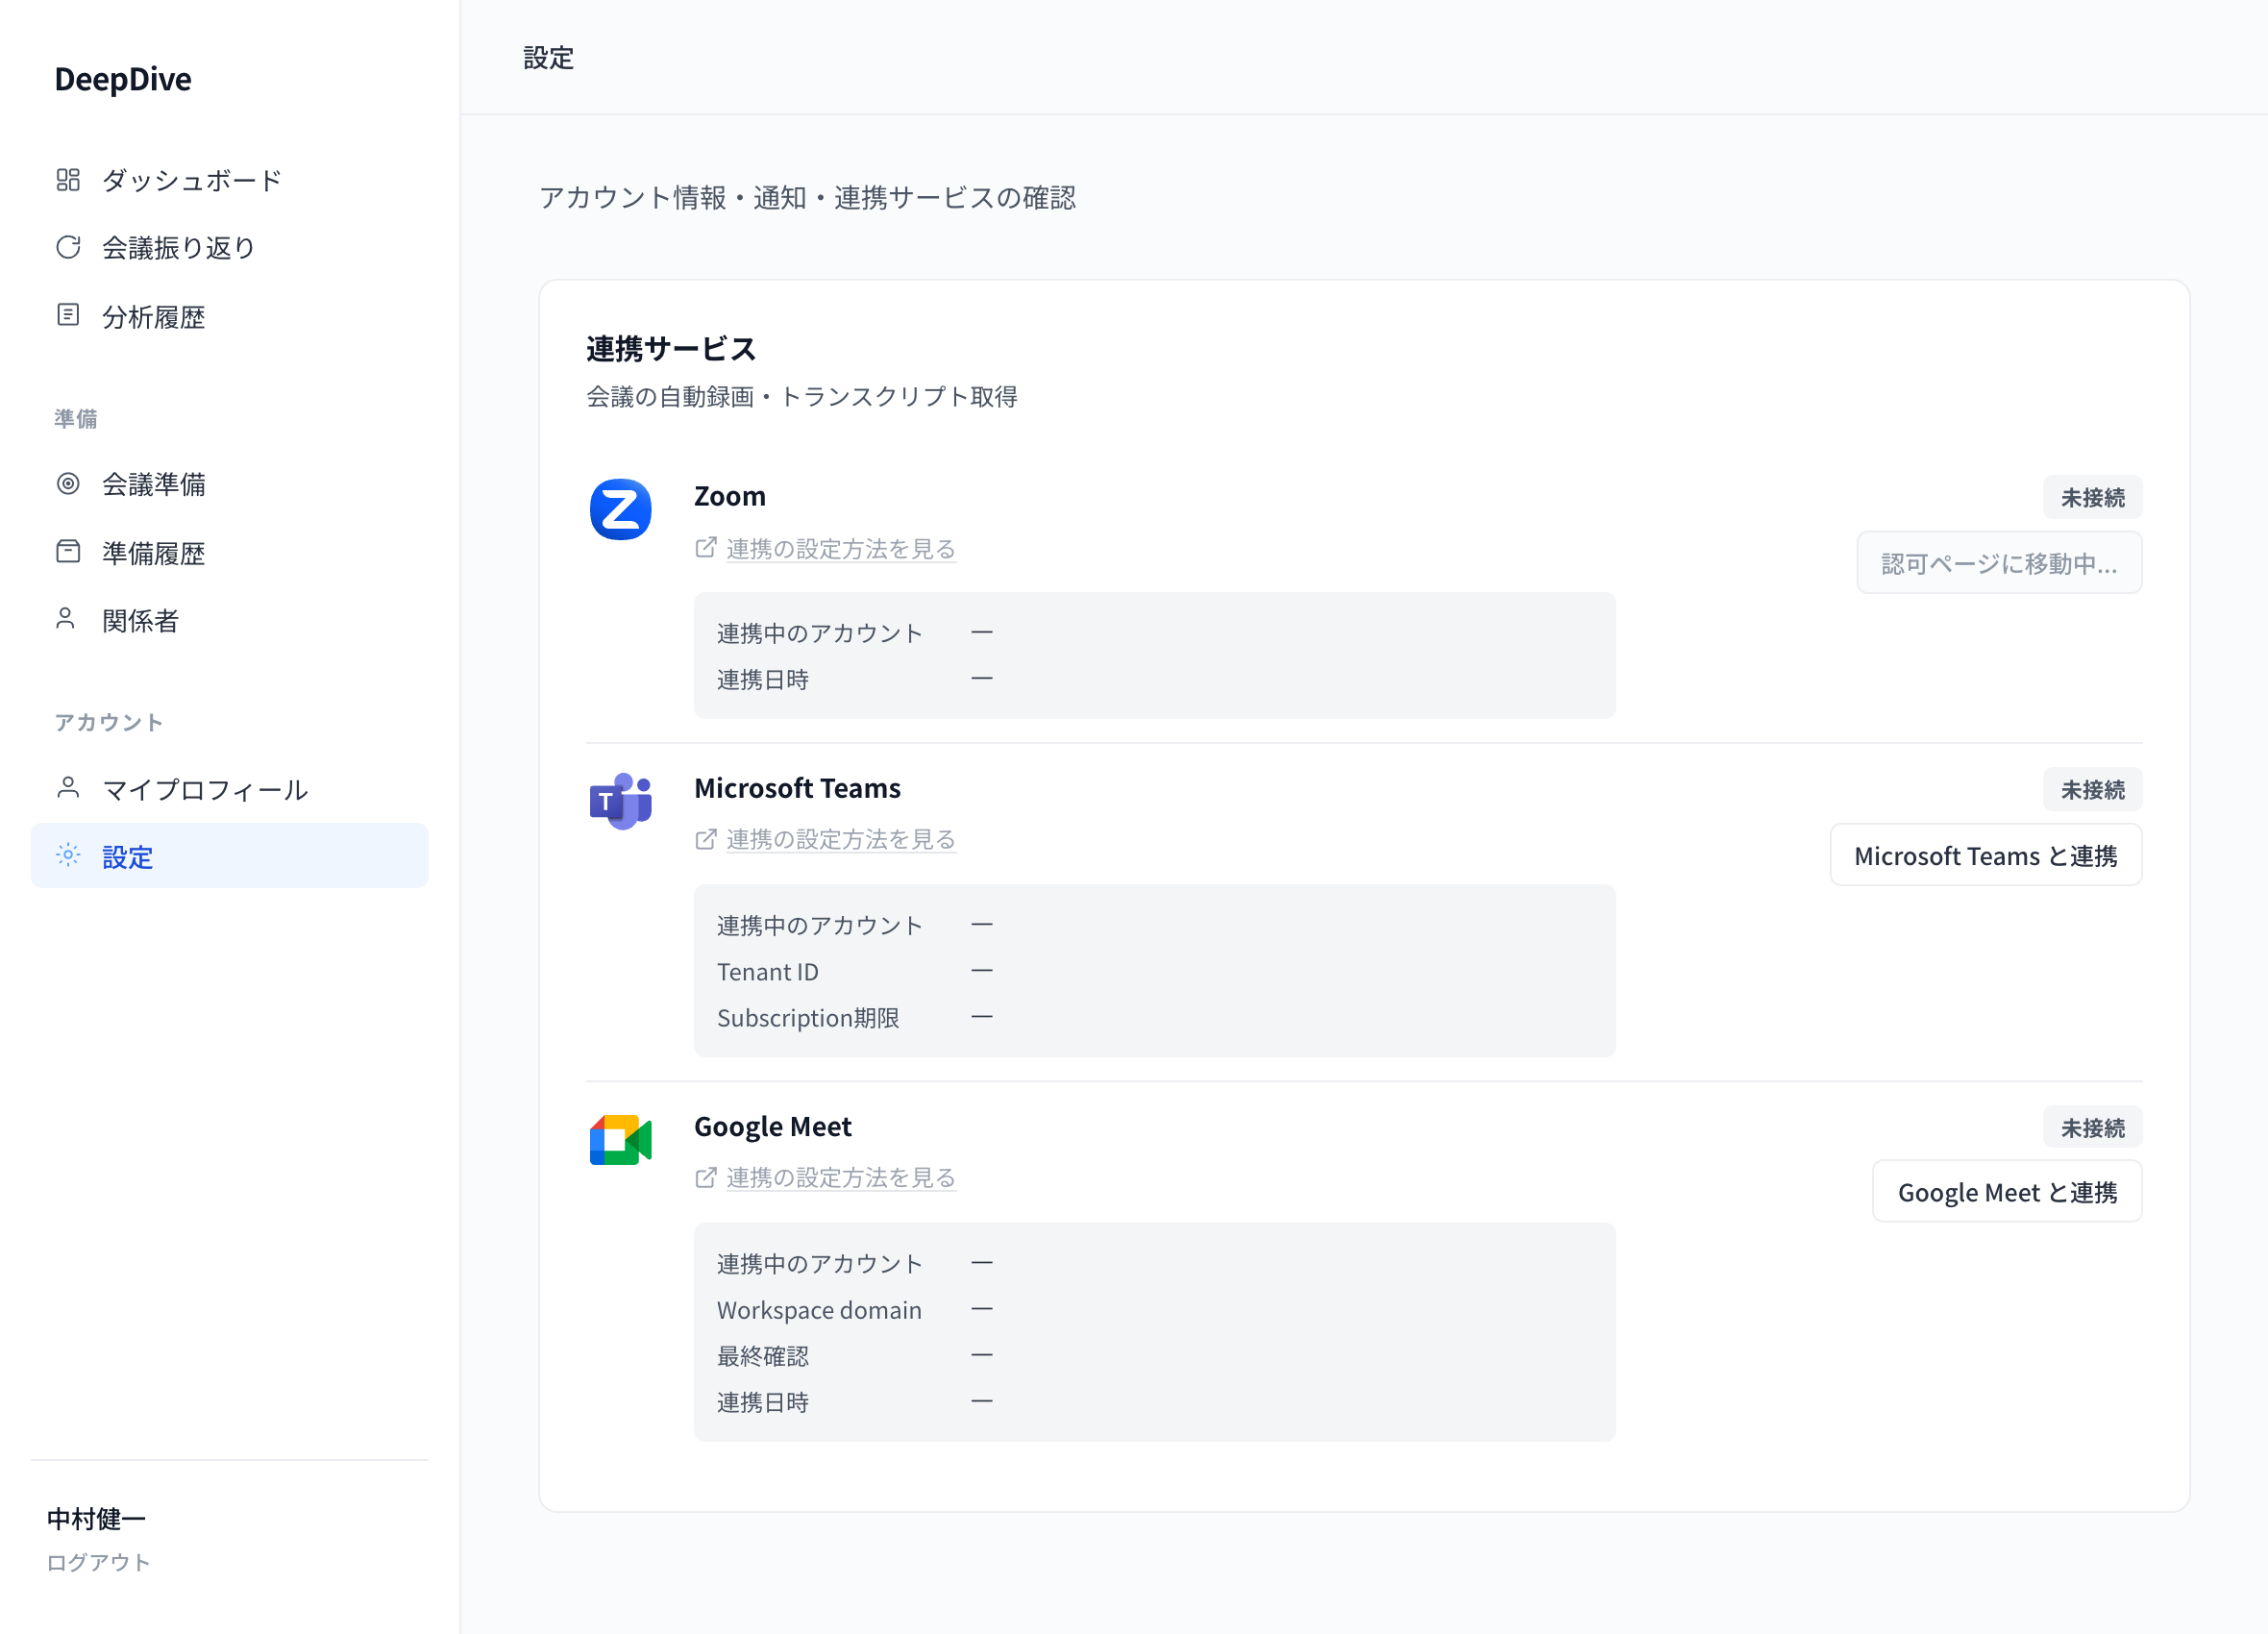Click the 設定 page title in header

(x=548, y=58)
